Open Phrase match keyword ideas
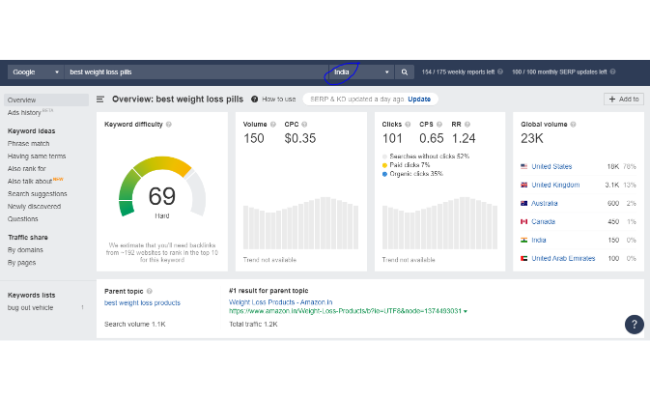Screen dimensions: 650x400 [29, 143]
